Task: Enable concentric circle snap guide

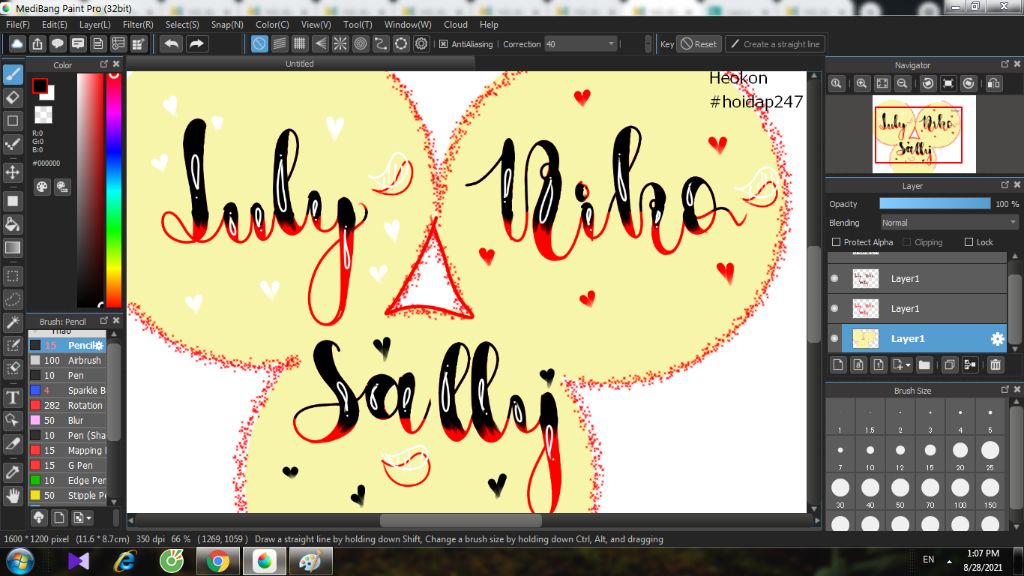Action: tap(360, 44)
